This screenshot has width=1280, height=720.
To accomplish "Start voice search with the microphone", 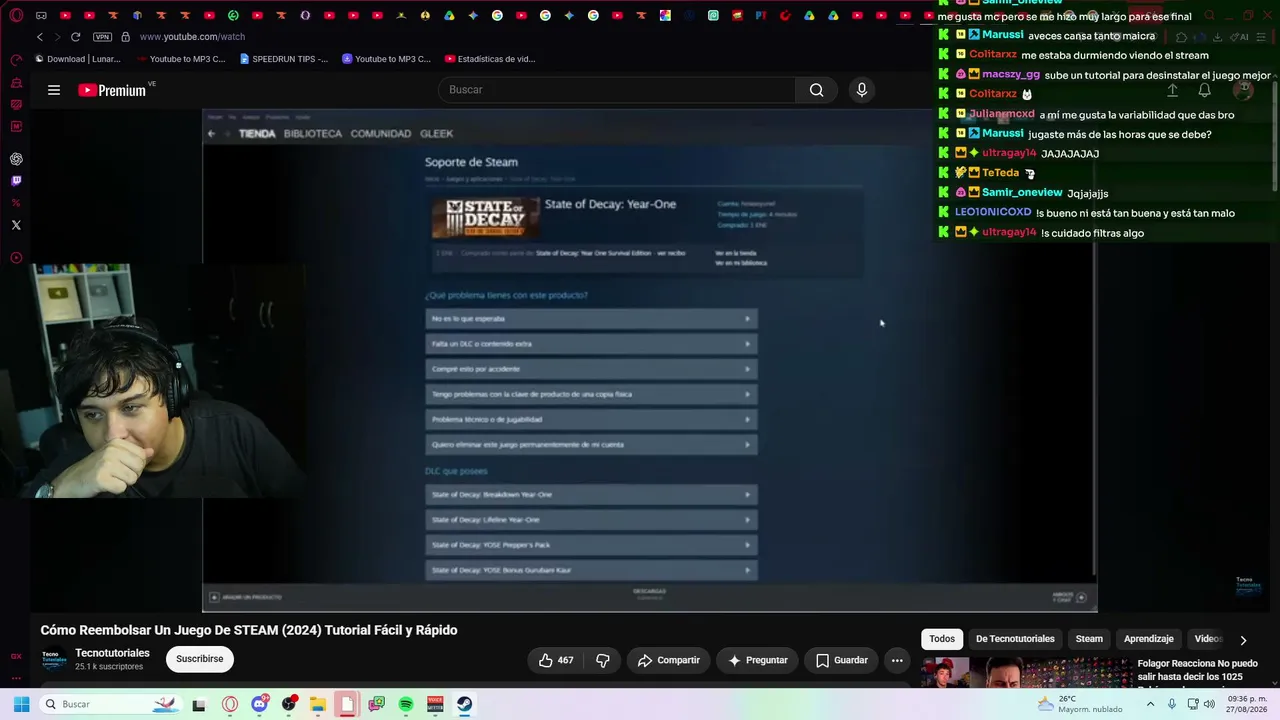I will (861, 90).
